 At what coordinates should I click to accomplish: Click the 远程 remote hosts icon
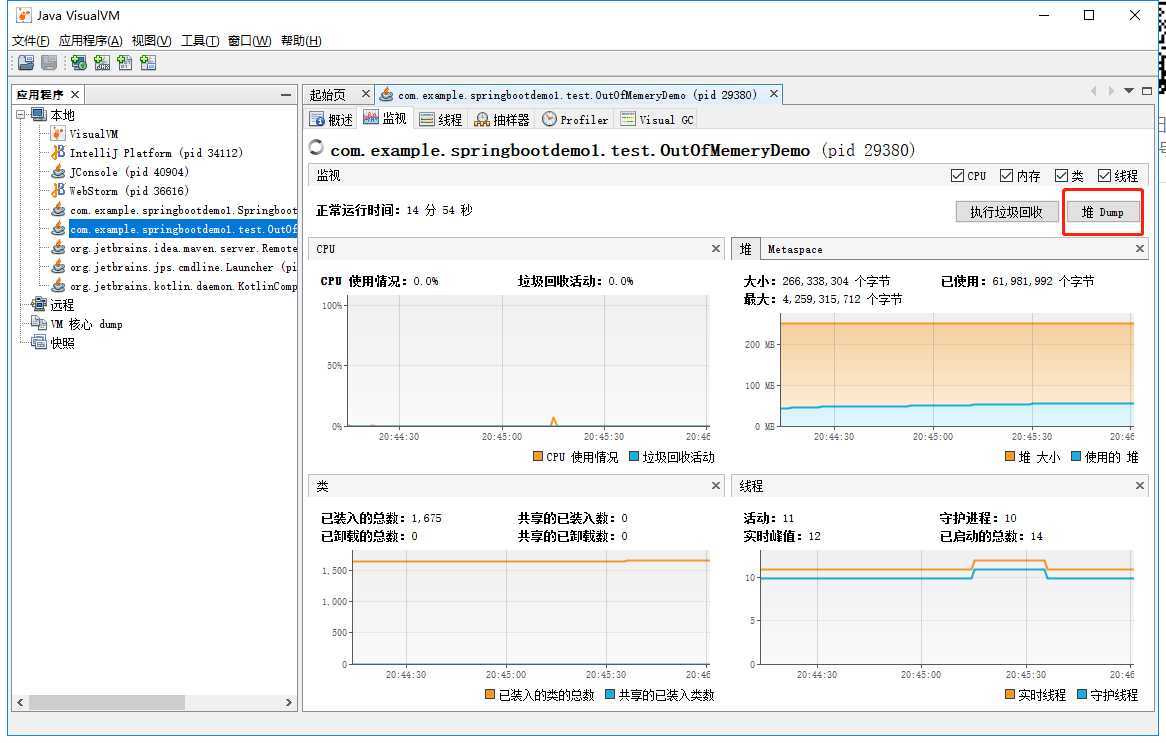click(x=39, y=304)
